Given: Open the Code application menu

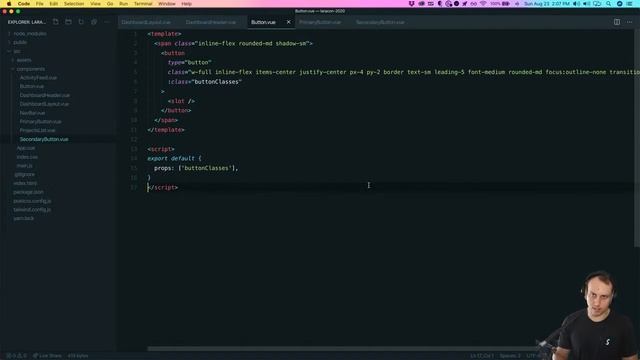Looking at the screenshot, I should [24, 4].
